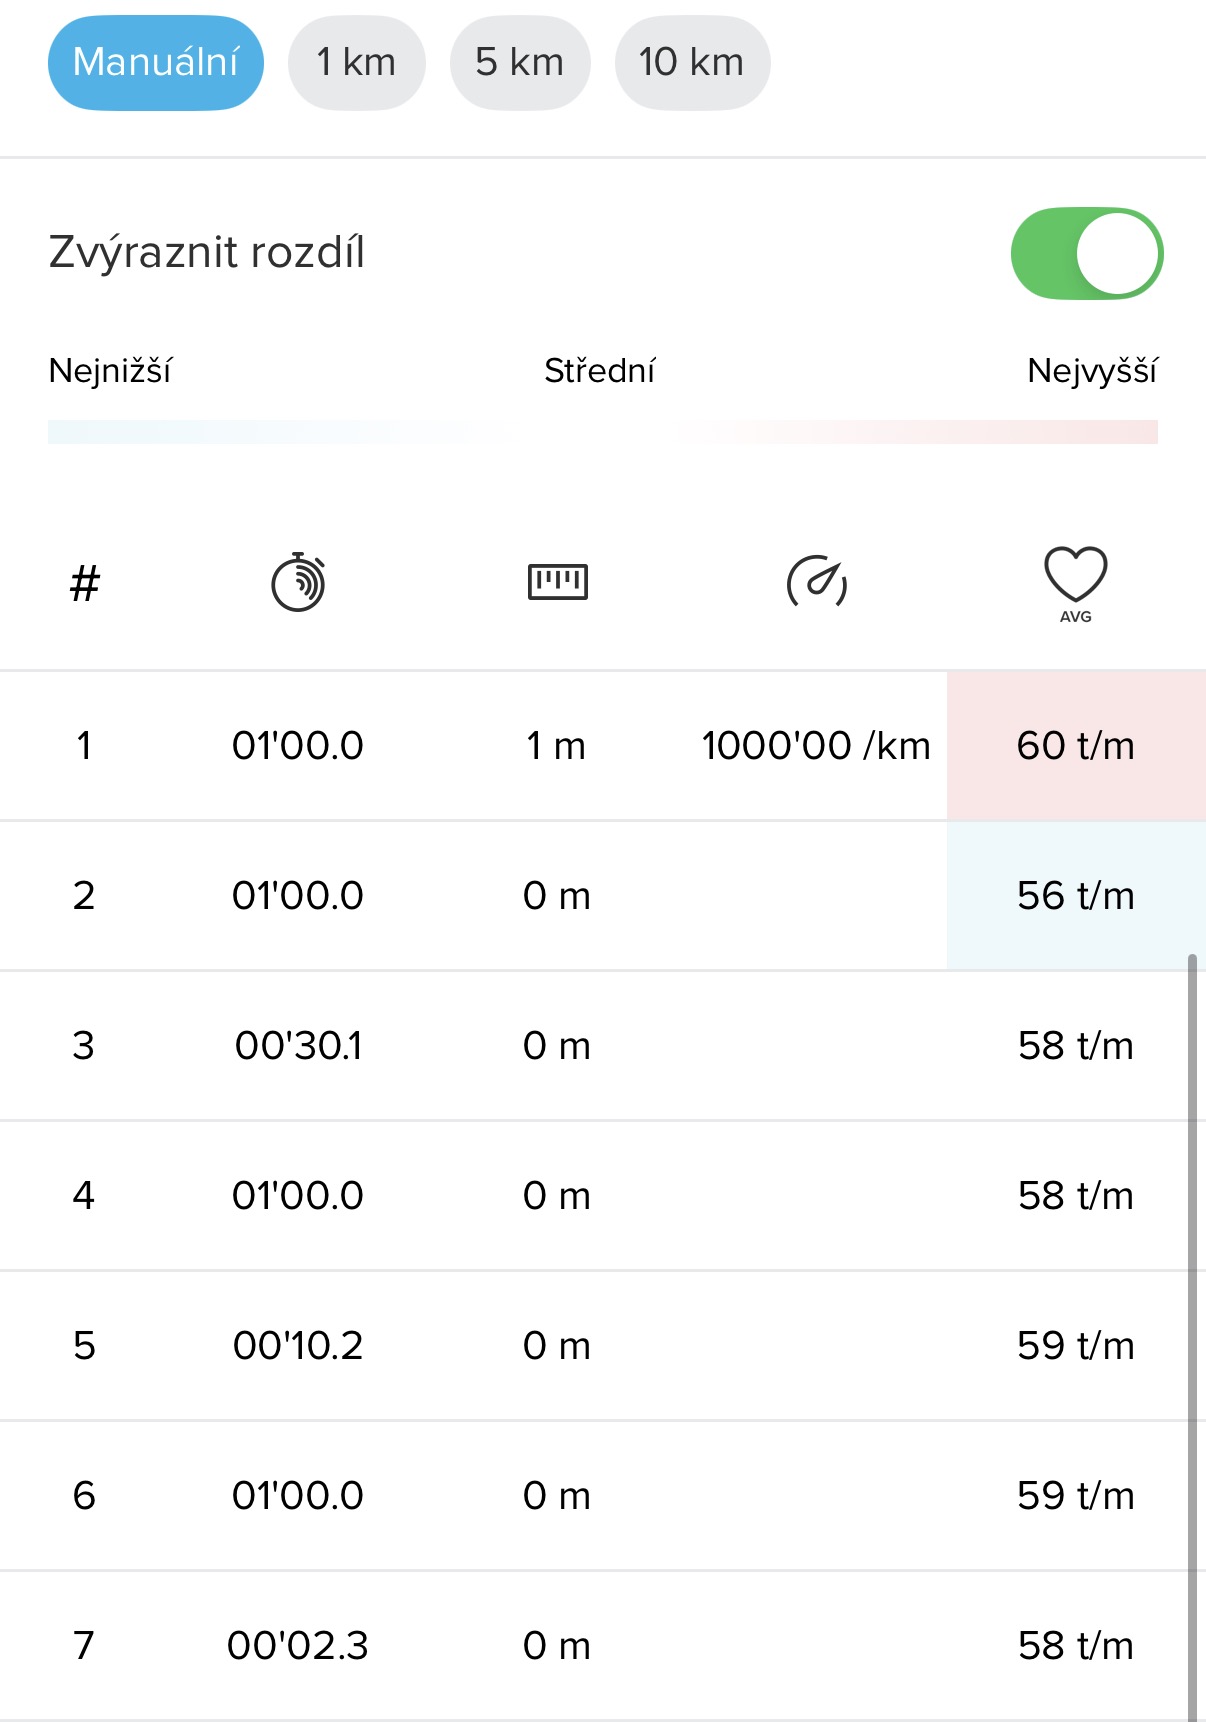Image resolution: width=1206 pixels, height=1722 pixels.
Task: Click the speedometer pace column icon
Action: point(816,581)
